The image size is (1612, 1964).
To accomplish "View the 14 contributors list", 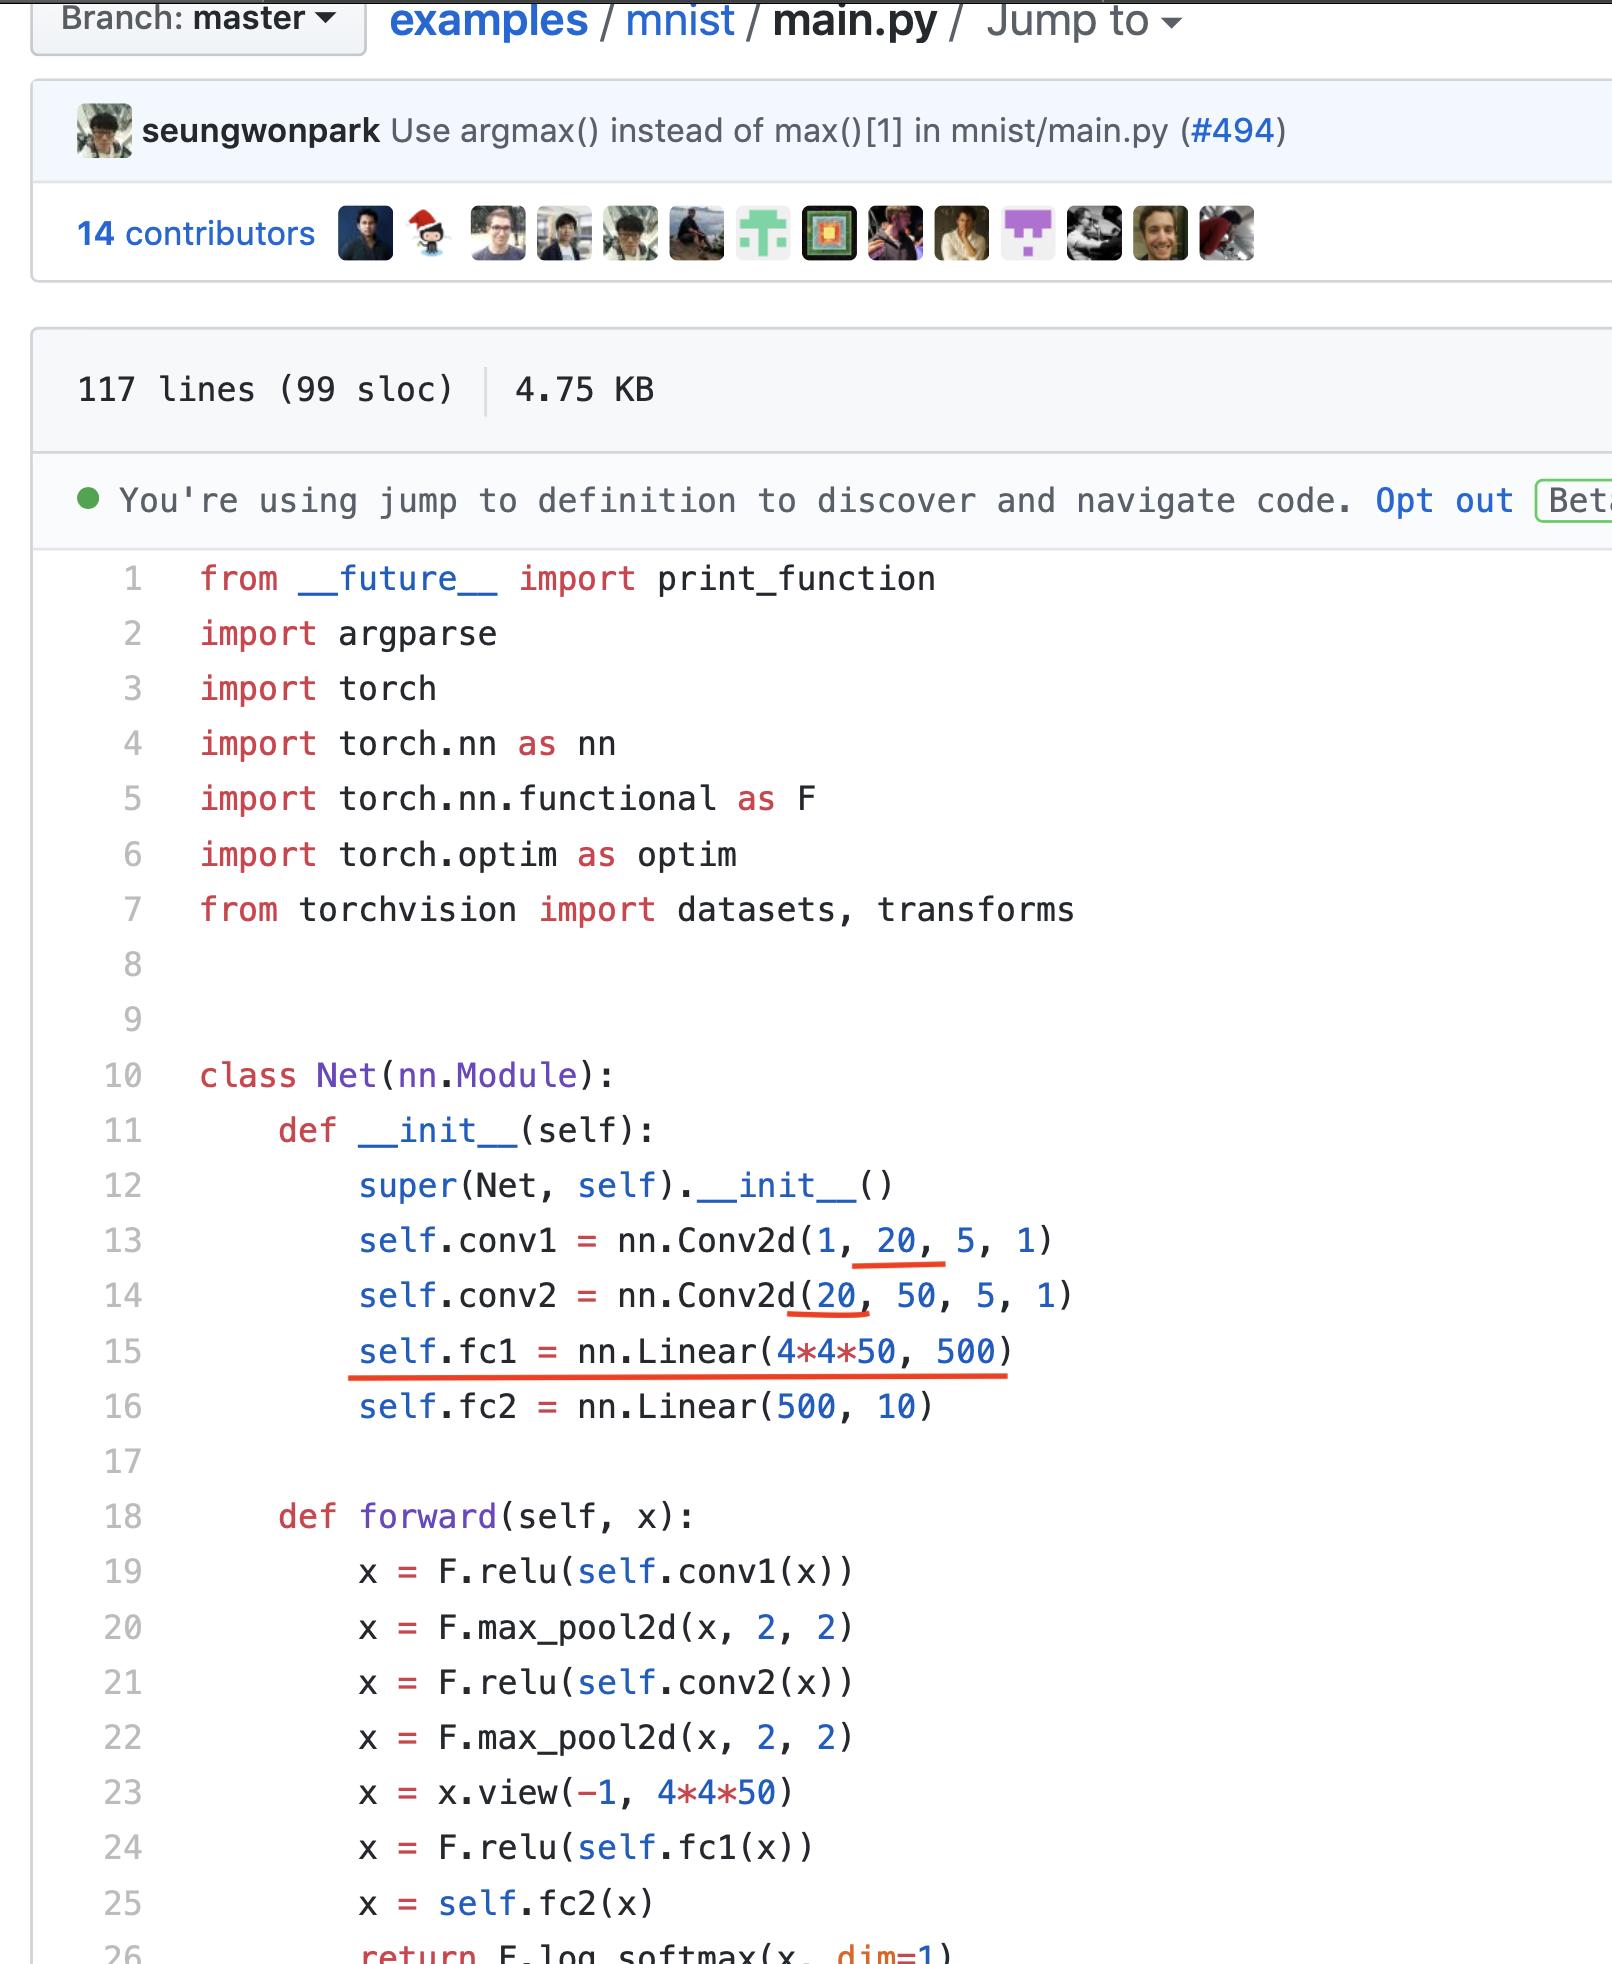I will (196, 234).
